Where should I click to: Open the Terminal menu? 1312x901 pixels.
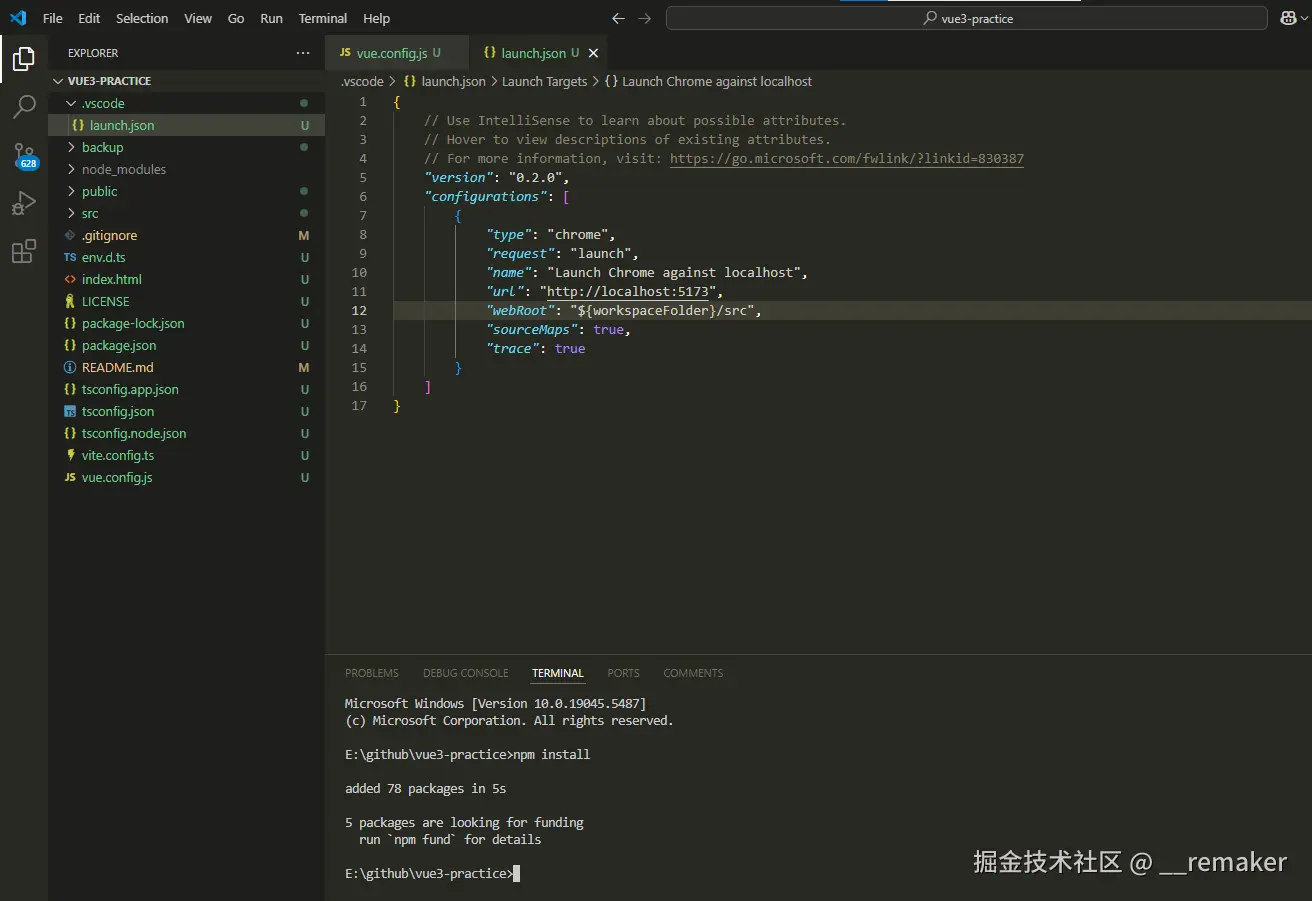pos(323,19)
